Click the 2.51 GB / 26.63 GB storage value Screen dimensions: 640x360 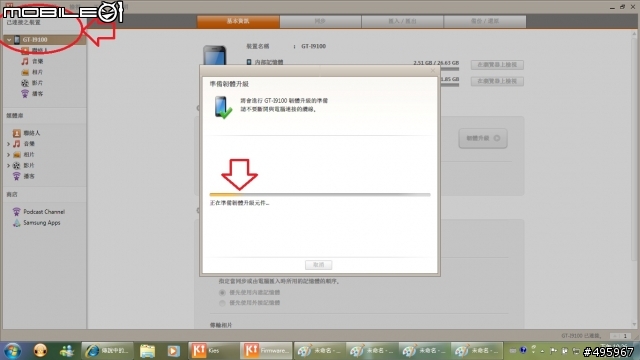(x=436, y=63)
